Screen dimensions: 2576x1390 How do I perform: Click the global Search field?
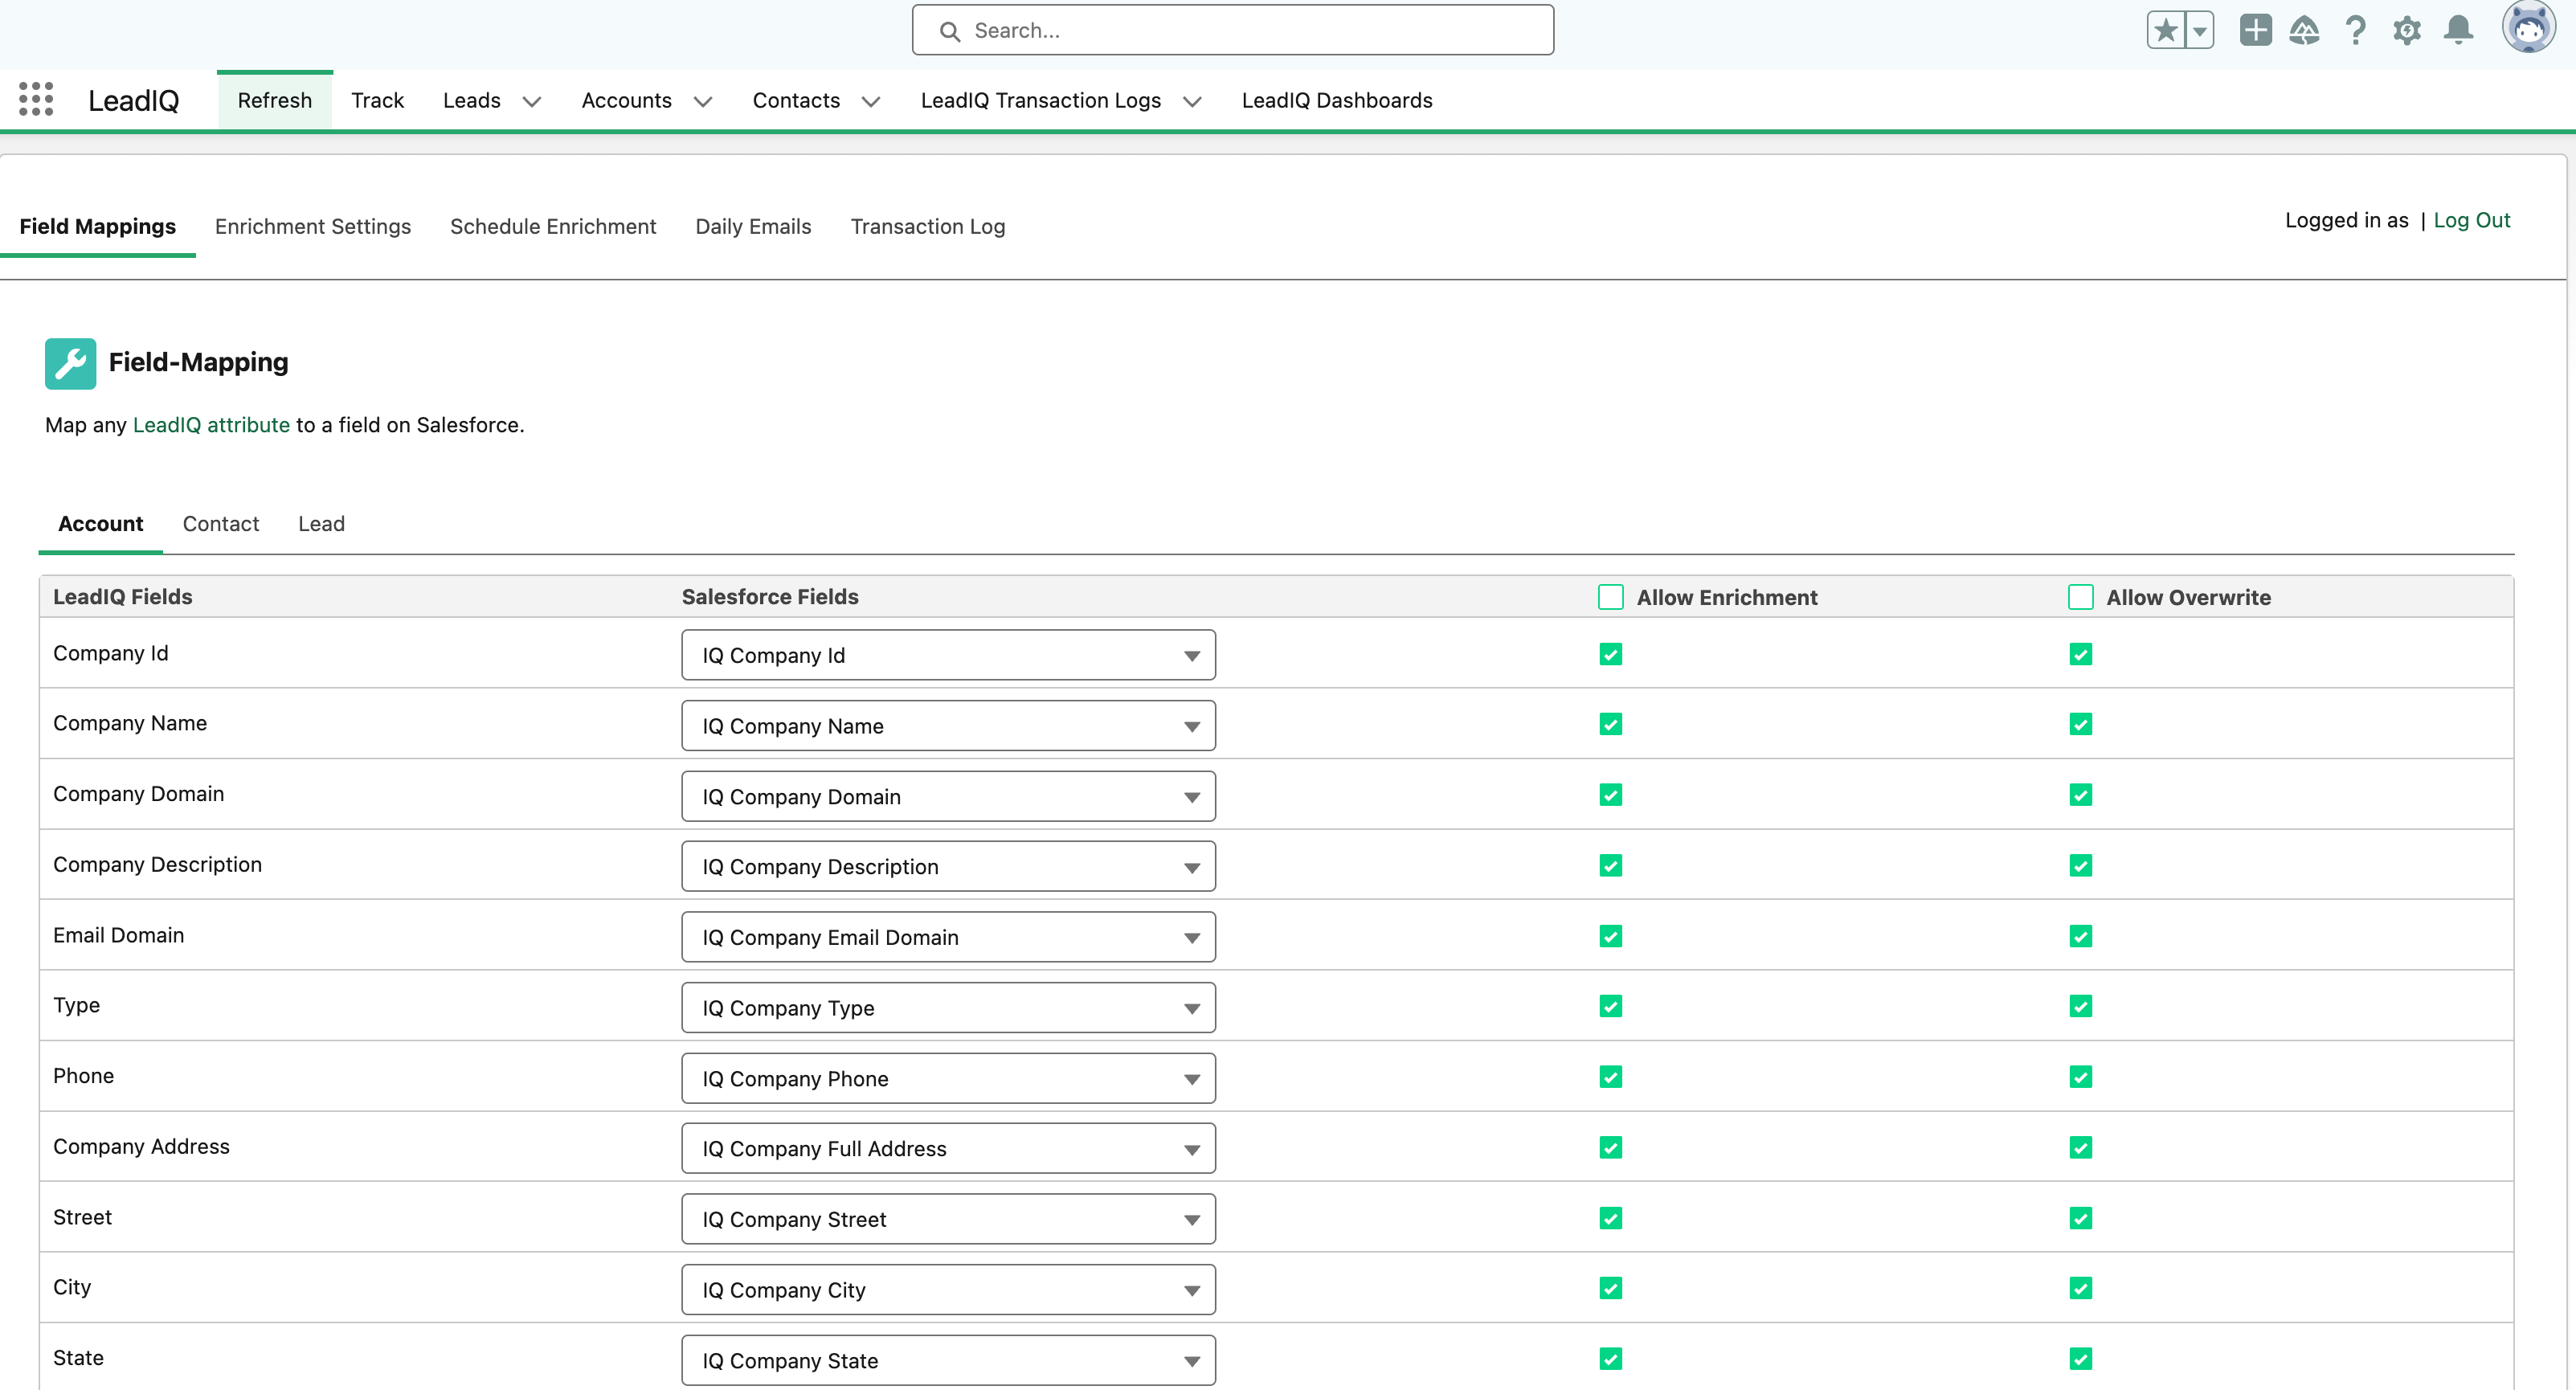[x=1232, y=30]
